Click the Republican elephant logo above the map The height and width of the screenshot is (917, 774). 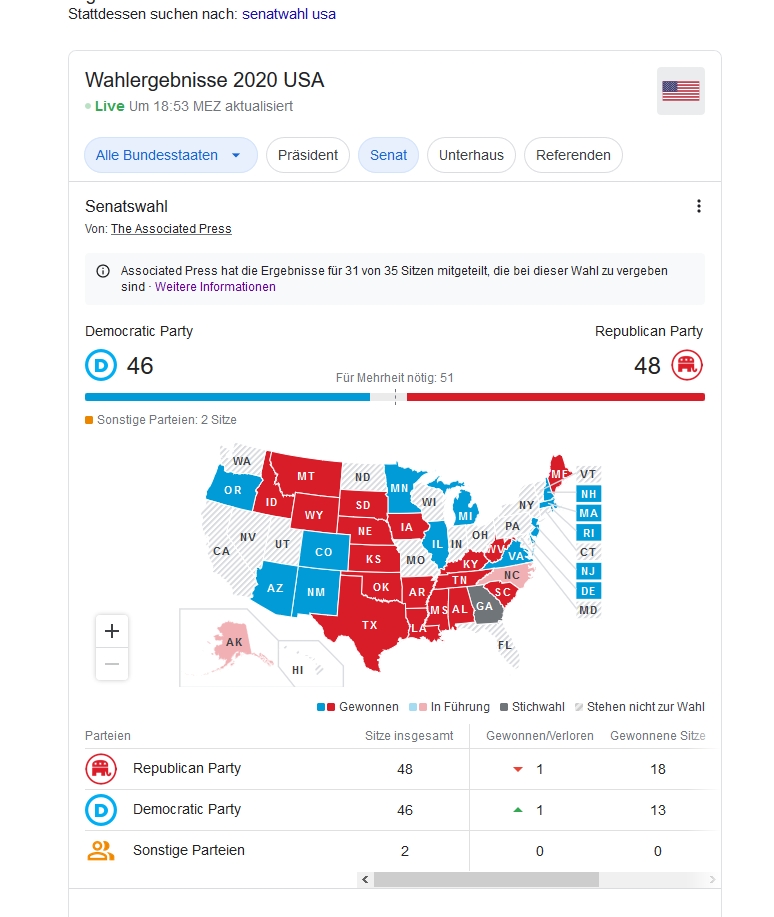pyautogui.click(x=687, y=366)
